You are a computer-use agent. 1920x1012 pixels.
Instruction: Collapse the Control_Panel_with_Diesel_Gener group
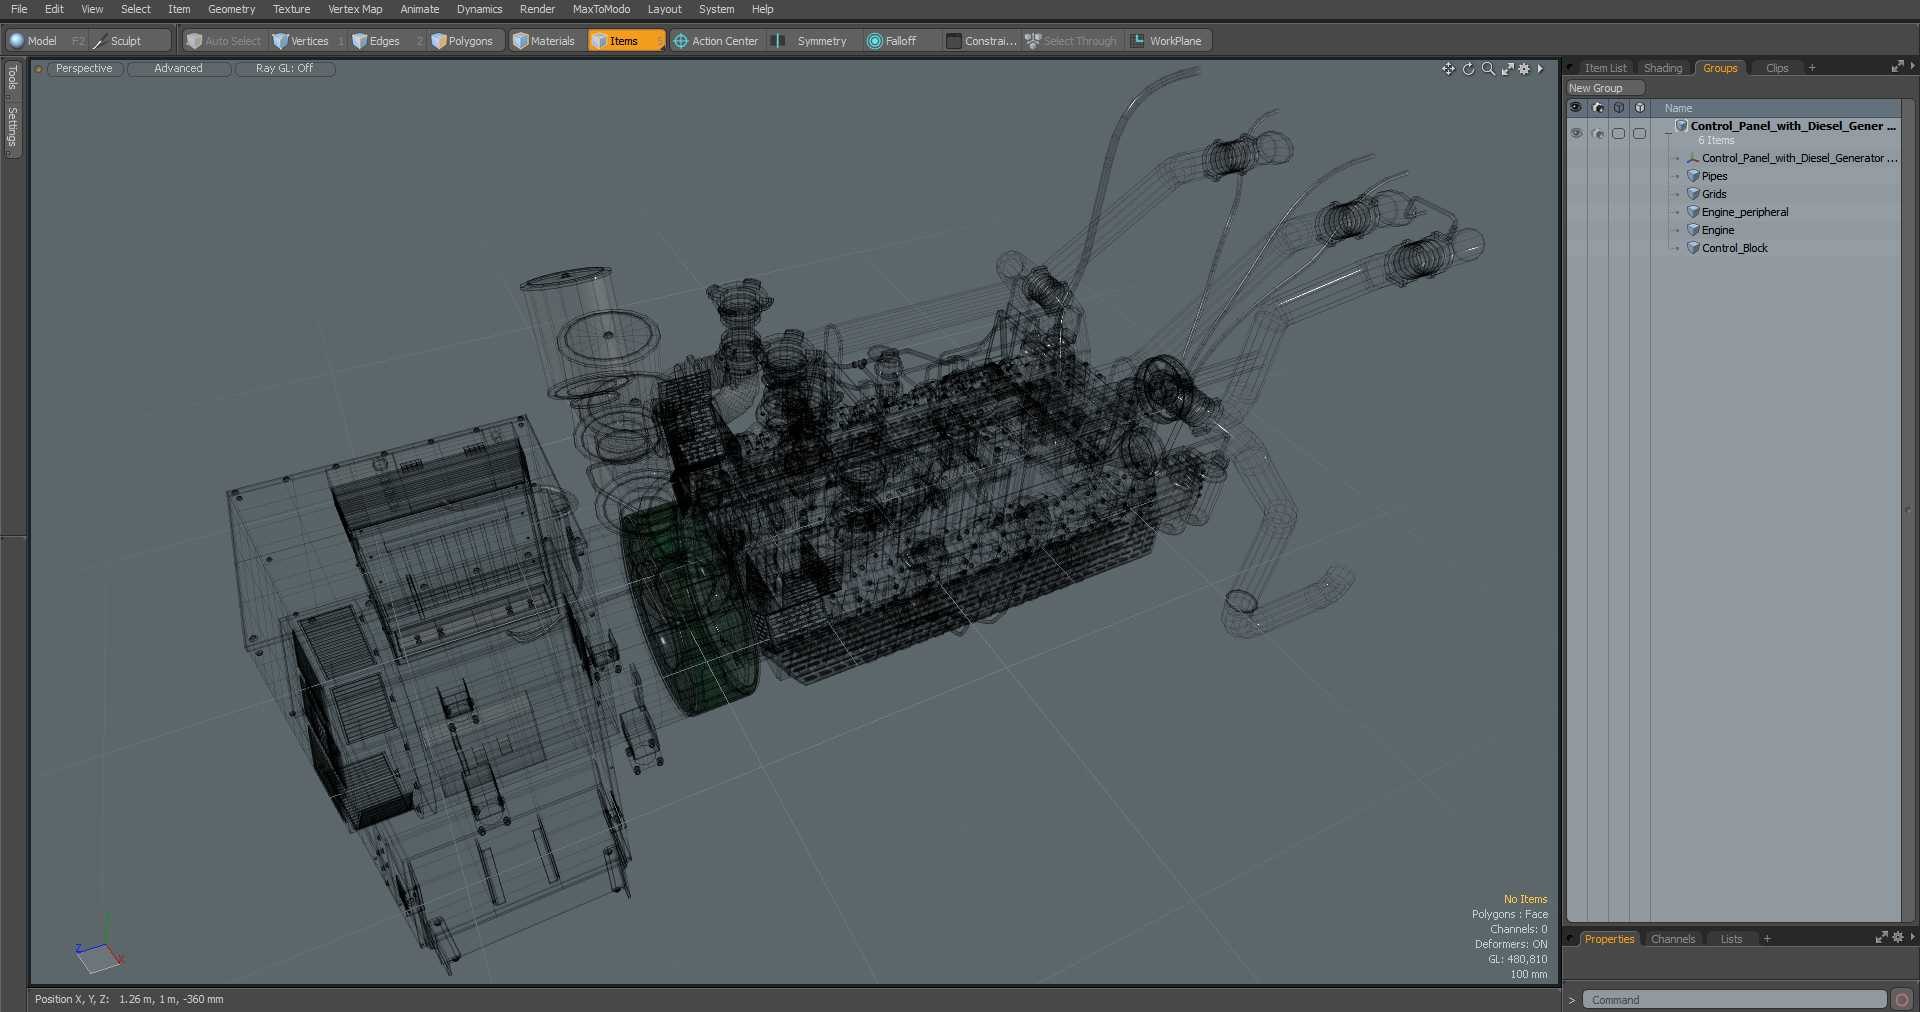coord(1668,131)
